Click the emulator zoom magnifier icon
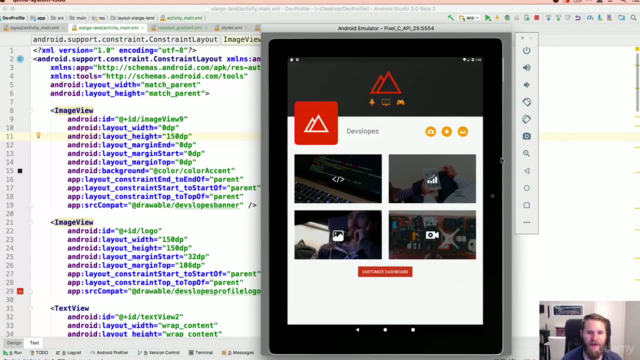The image size is (640, 360). [x=527, y=153]
